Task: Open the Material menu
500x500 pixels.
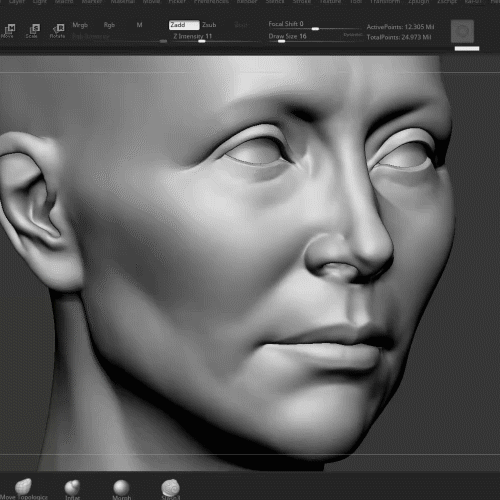Action: click(x=123, y=2)
